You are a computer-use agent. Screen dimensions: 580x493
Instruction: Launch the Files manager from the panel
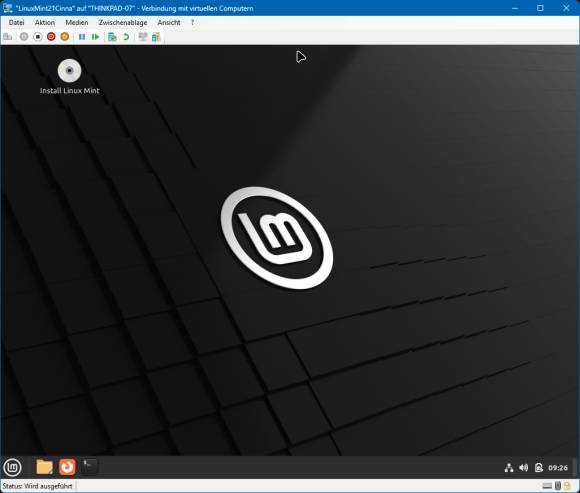coord(44,467)
